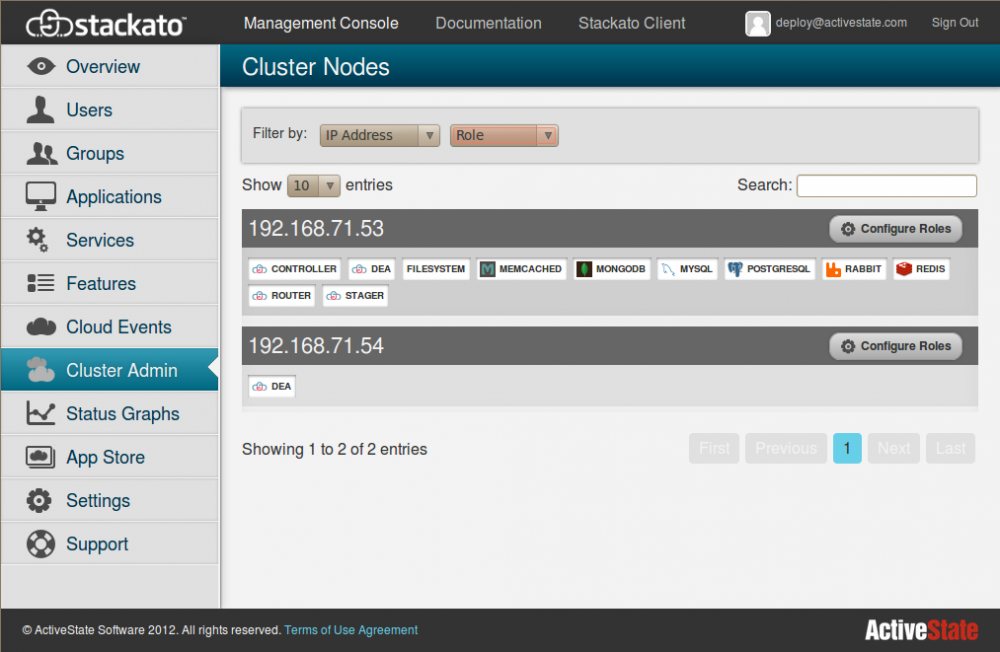The width and height of the screenshot is (1000, 652).
Task: Click the user avatar icon in header
Action: [758, 24]
